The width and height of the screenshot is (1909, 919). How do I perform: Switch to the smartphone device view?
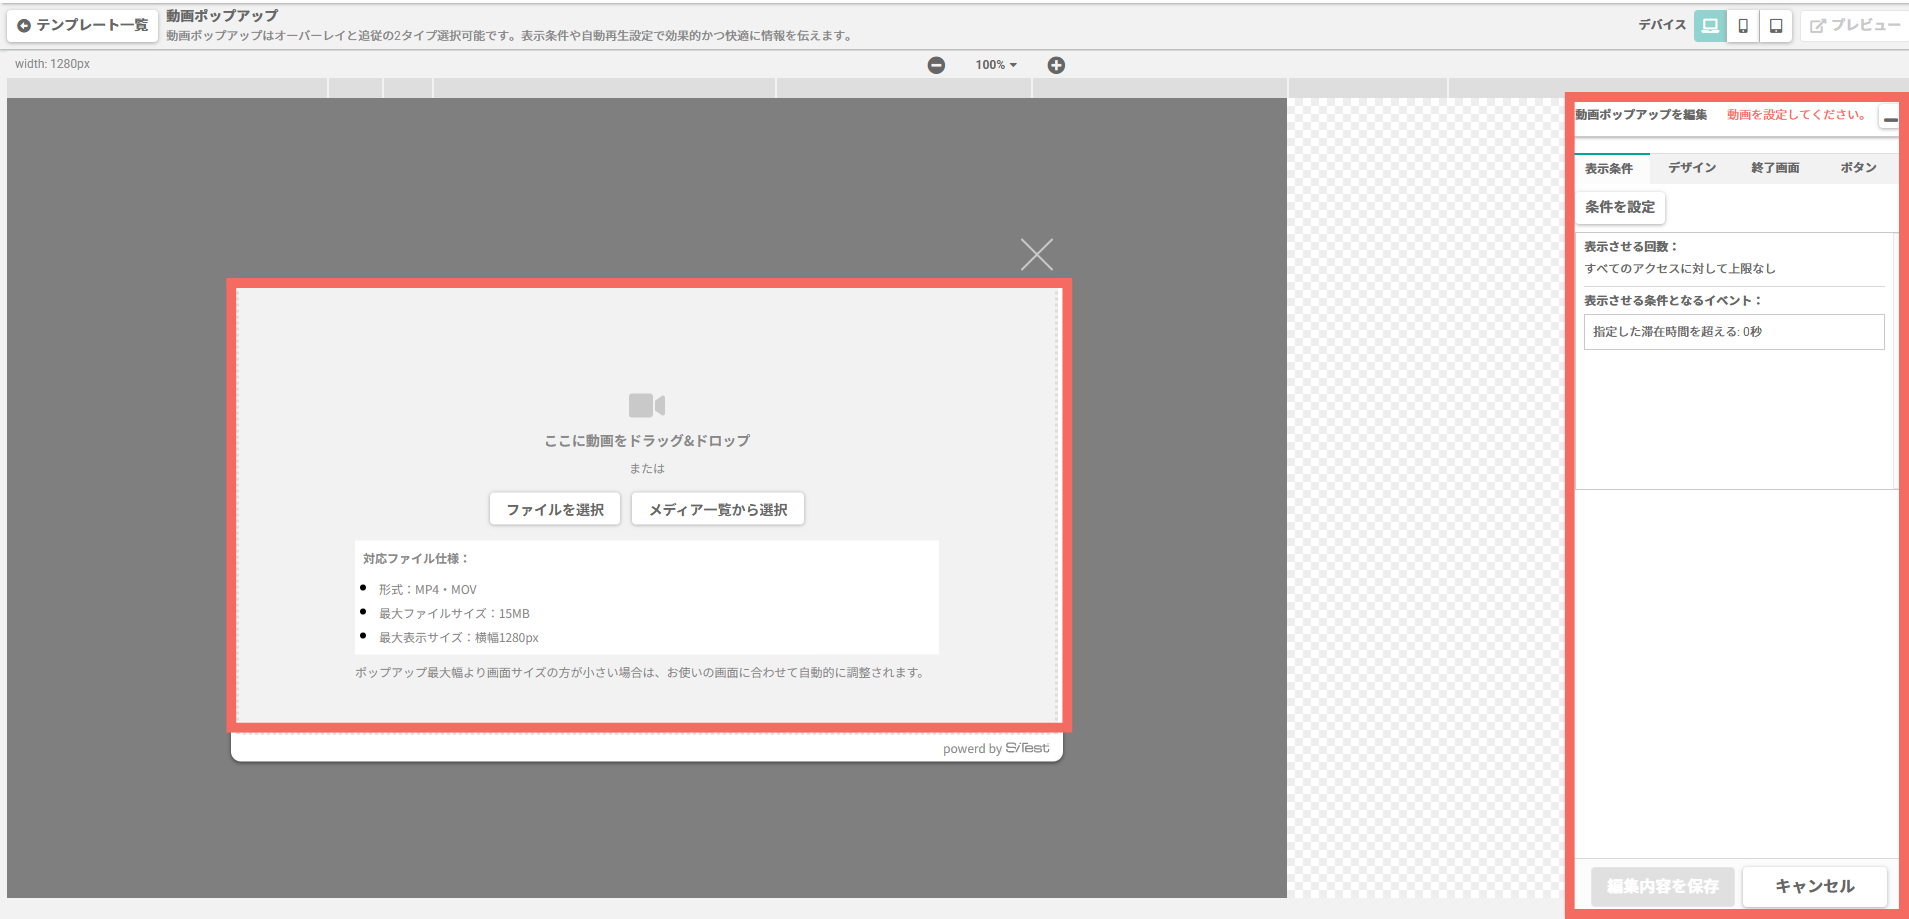(x=1743, y=26)
